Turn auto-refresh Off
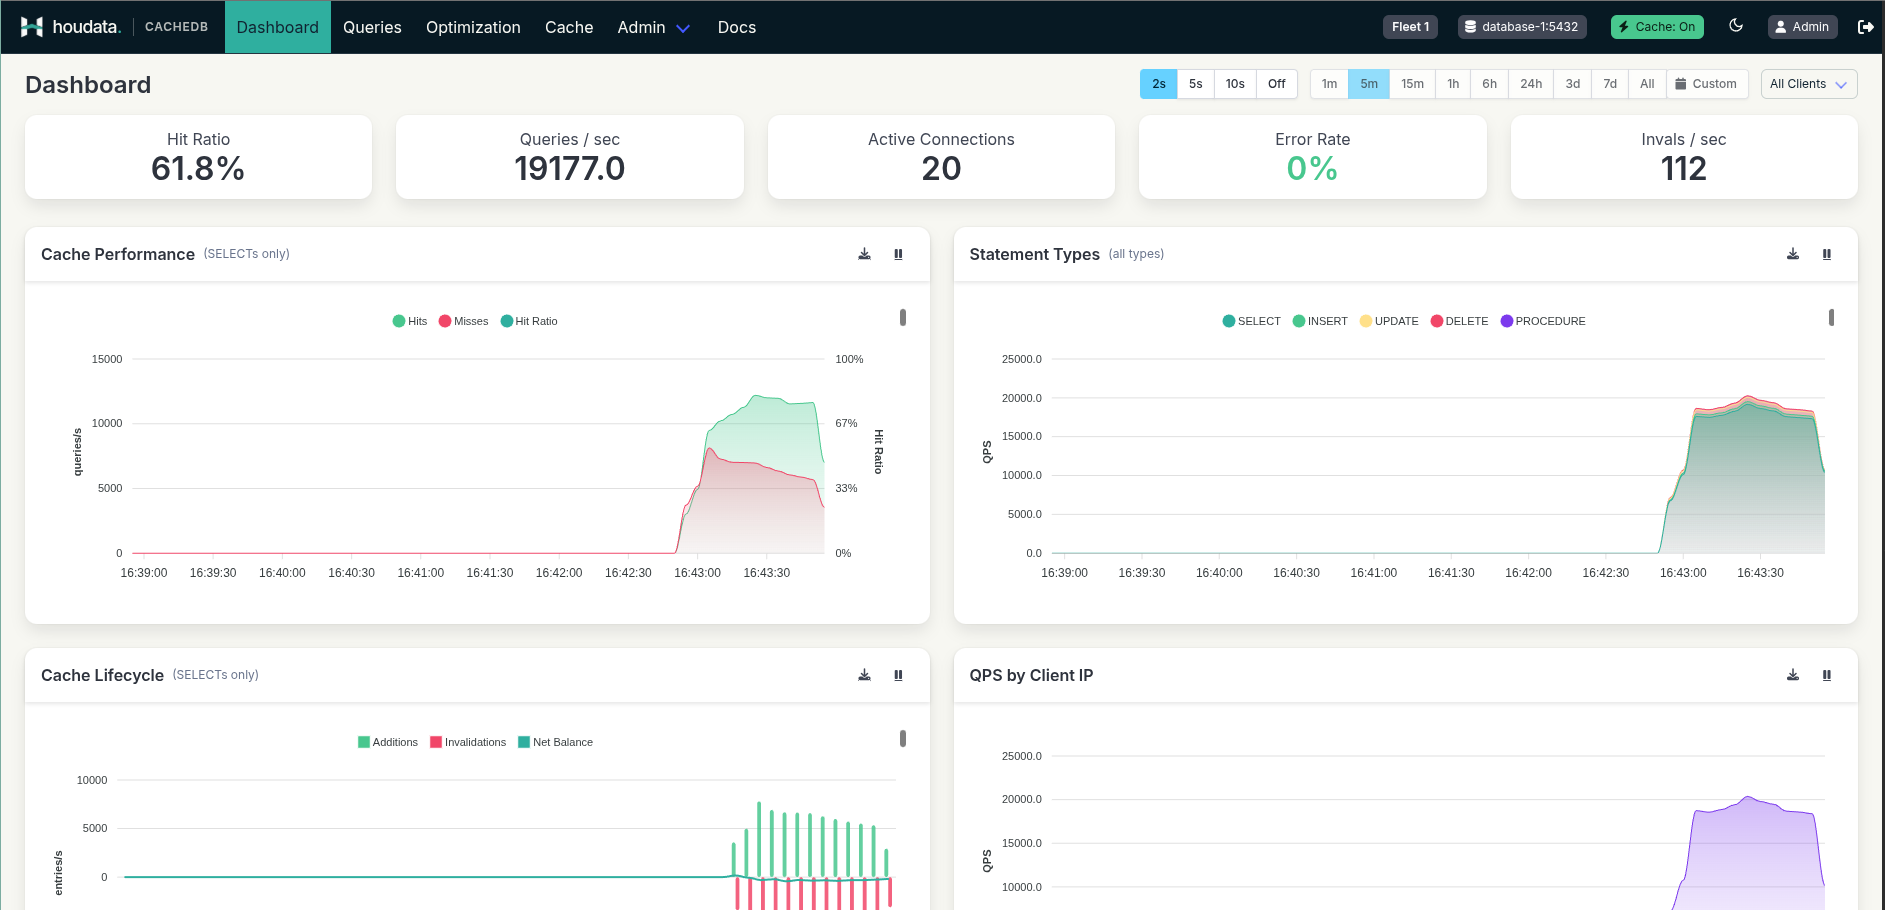This screenshot has height=910, width=1885. tap(1277, 84)
